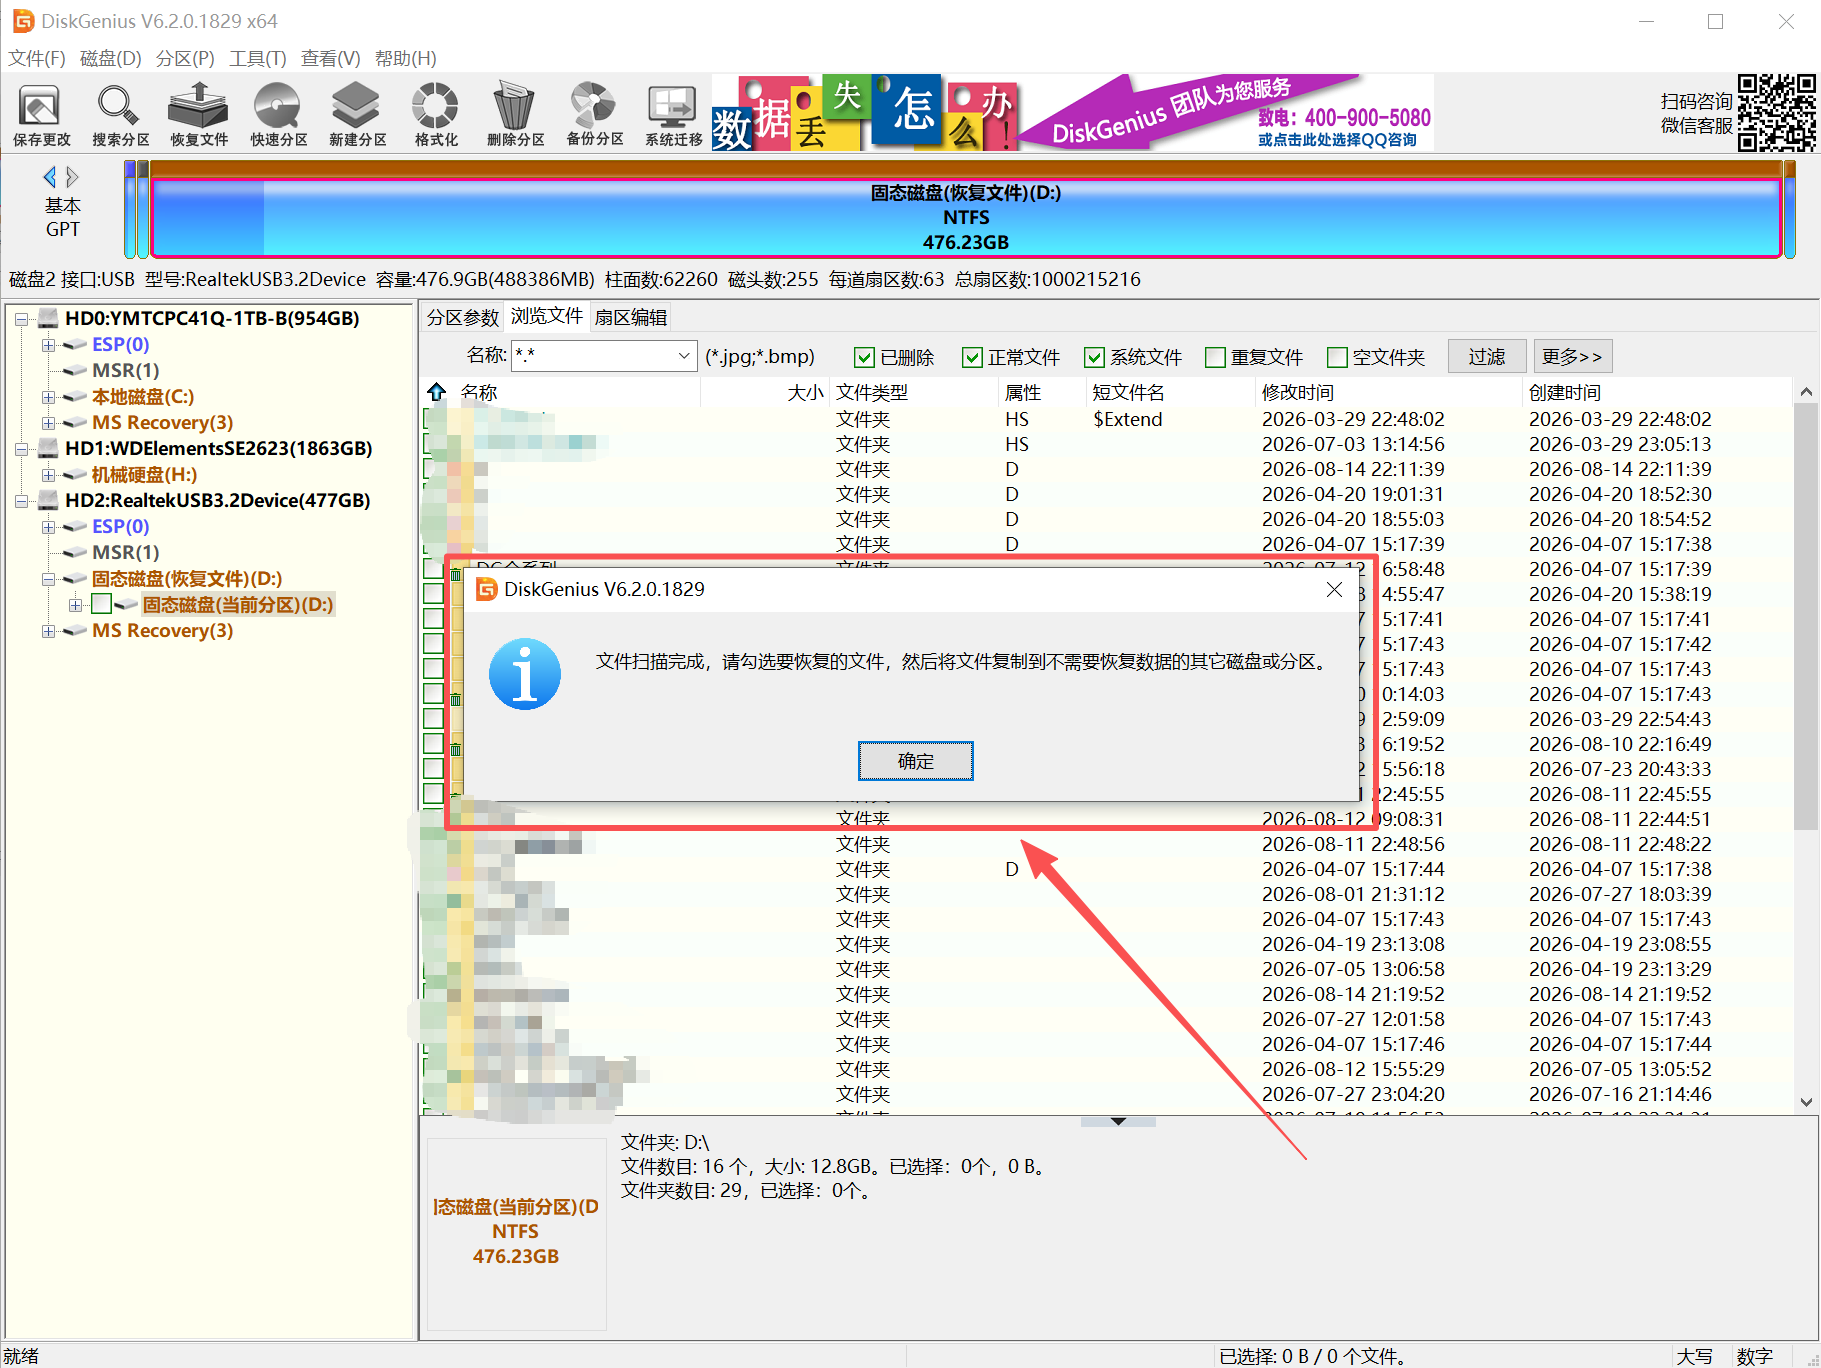1821x1368 pixels.
Task: Click the QQ consultation link in banner
Action: 1337,140
